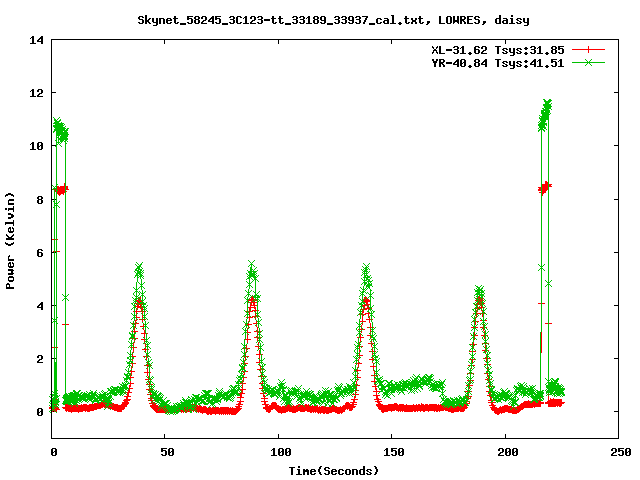Click the Time(Seconds) x-axis label

tap(334, 470)
